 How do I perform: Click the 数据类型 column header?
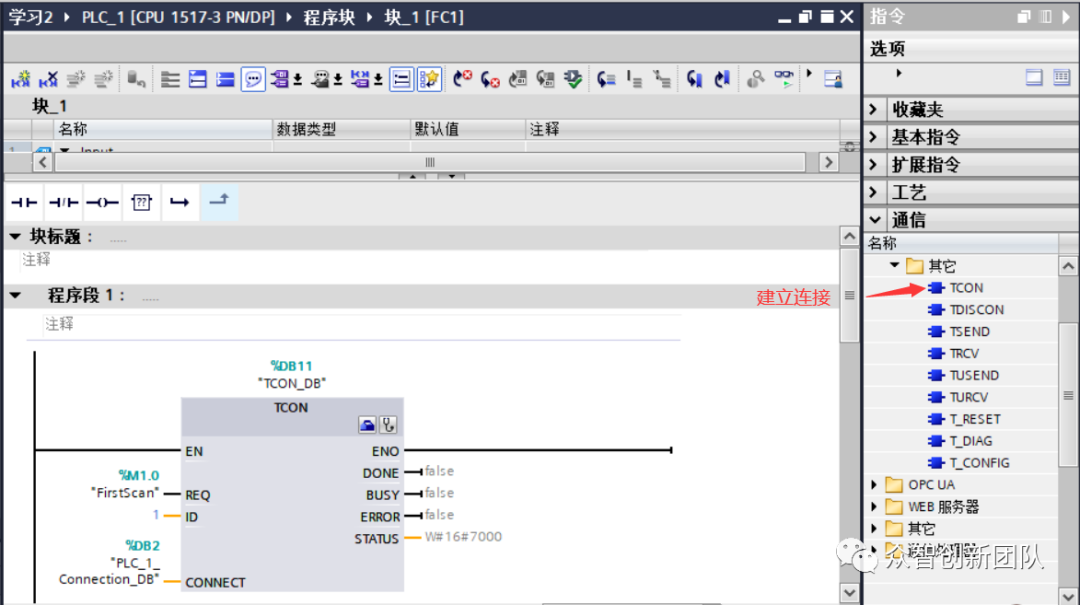click(342, 129)
